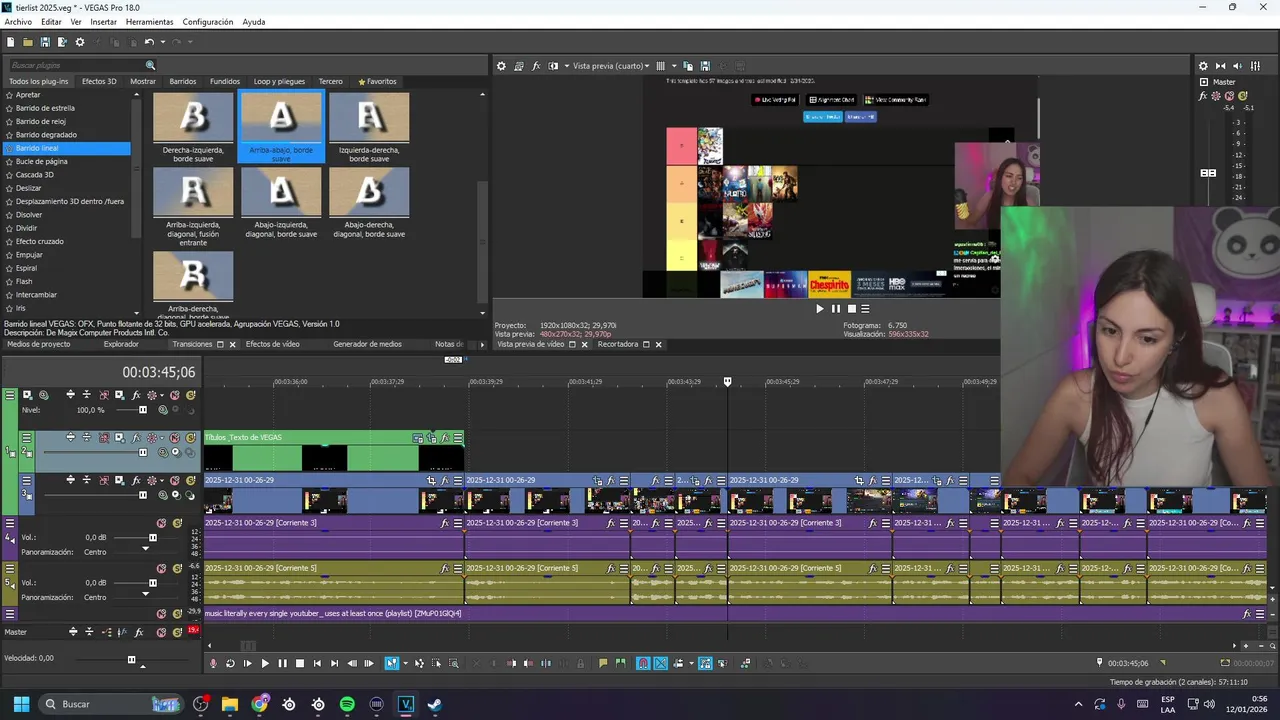Open Auto Ripple mode dropdown arrow
The height and width of the screenshot is (720, 1280).
click(691, 663)
